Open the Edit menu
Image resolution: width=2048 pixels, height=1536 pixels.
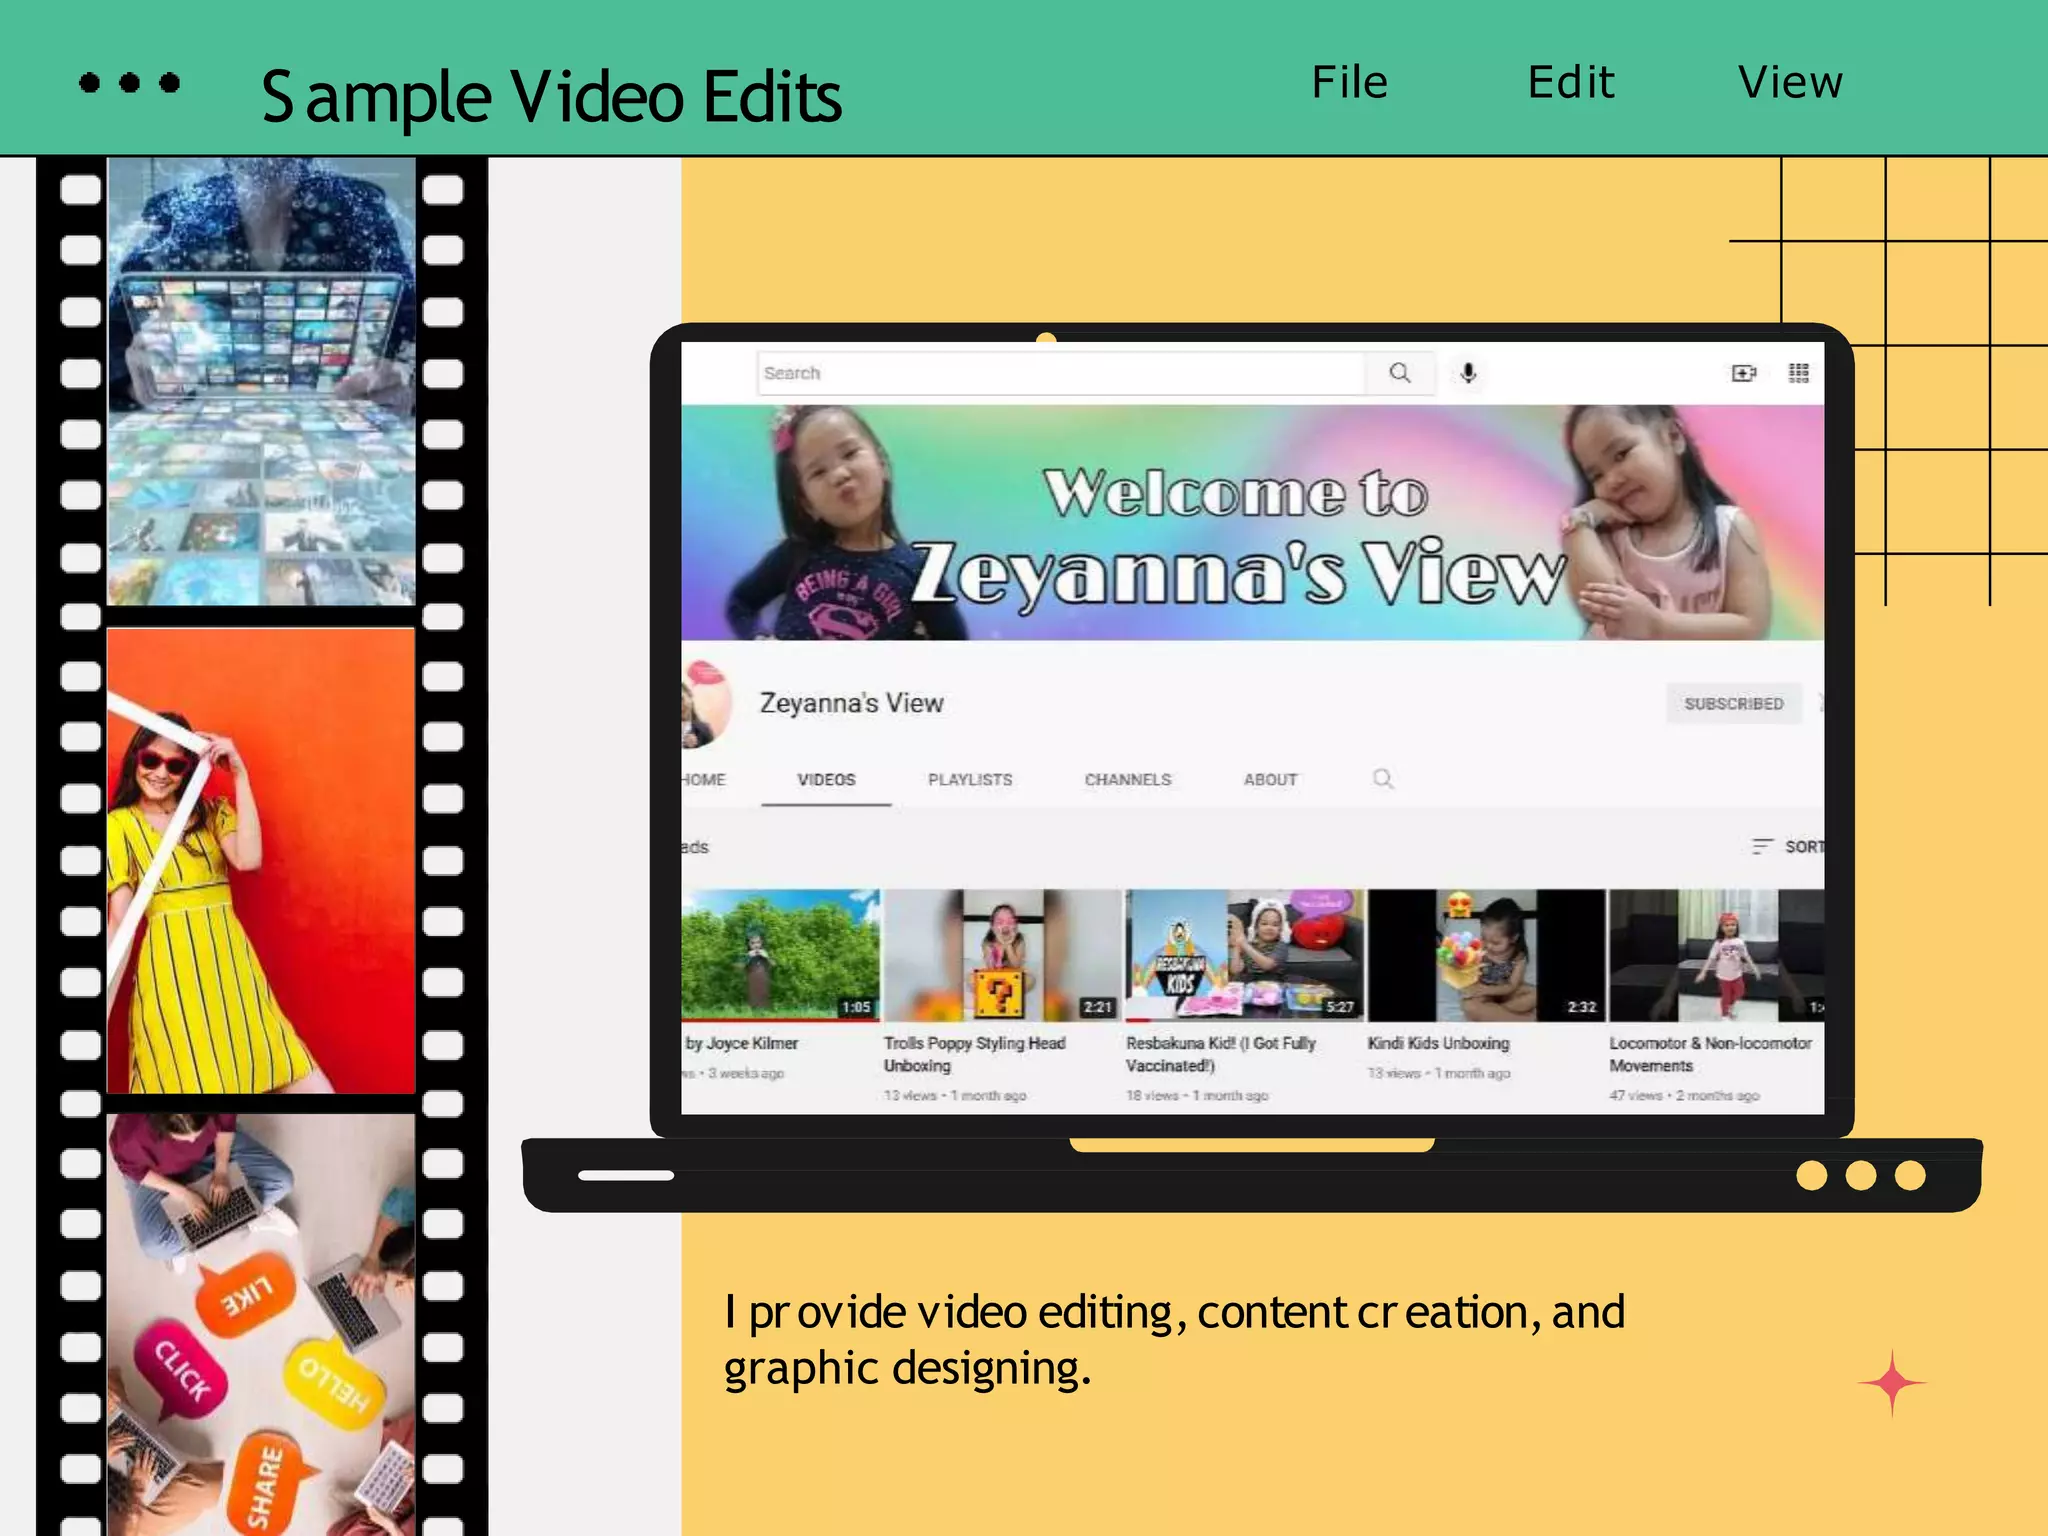tap(1570, 83)
